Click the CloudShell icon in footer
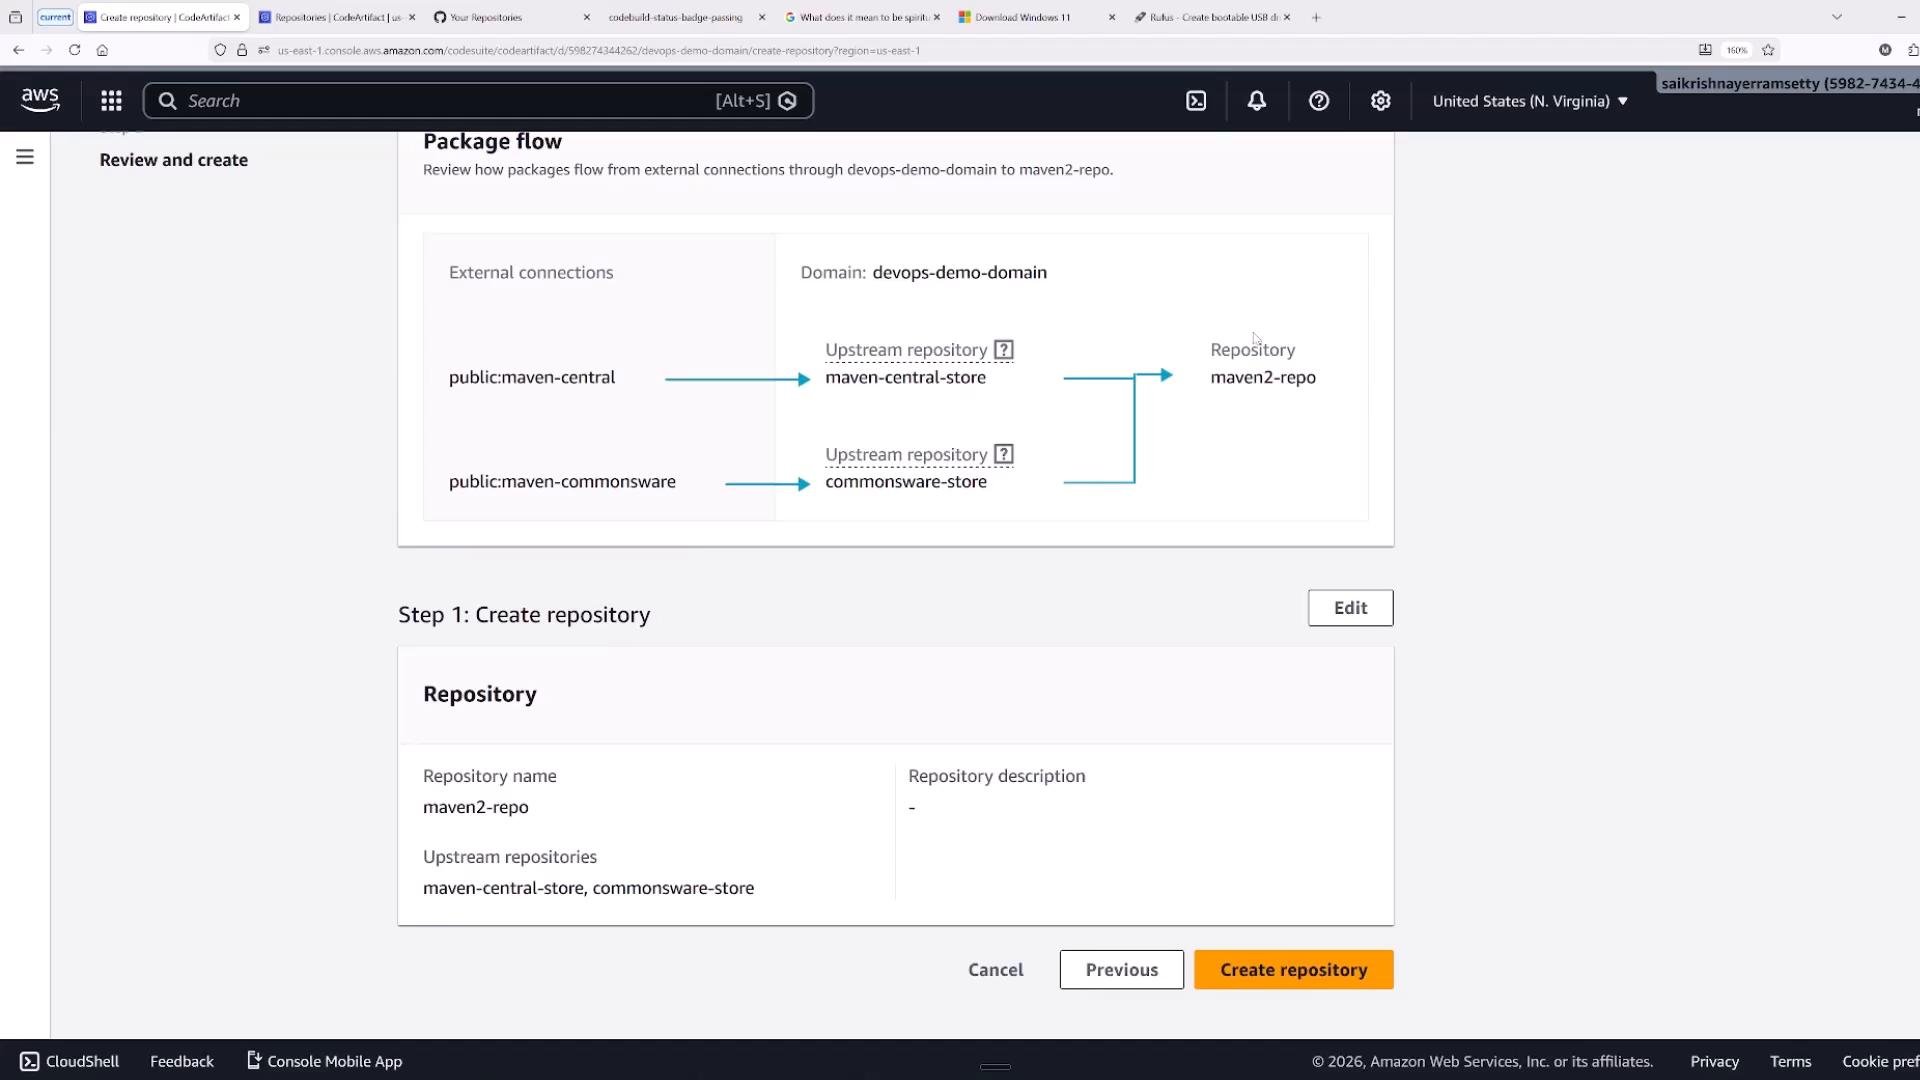Screen dimensions: 1920x1080 click(x=30, y=1061)
